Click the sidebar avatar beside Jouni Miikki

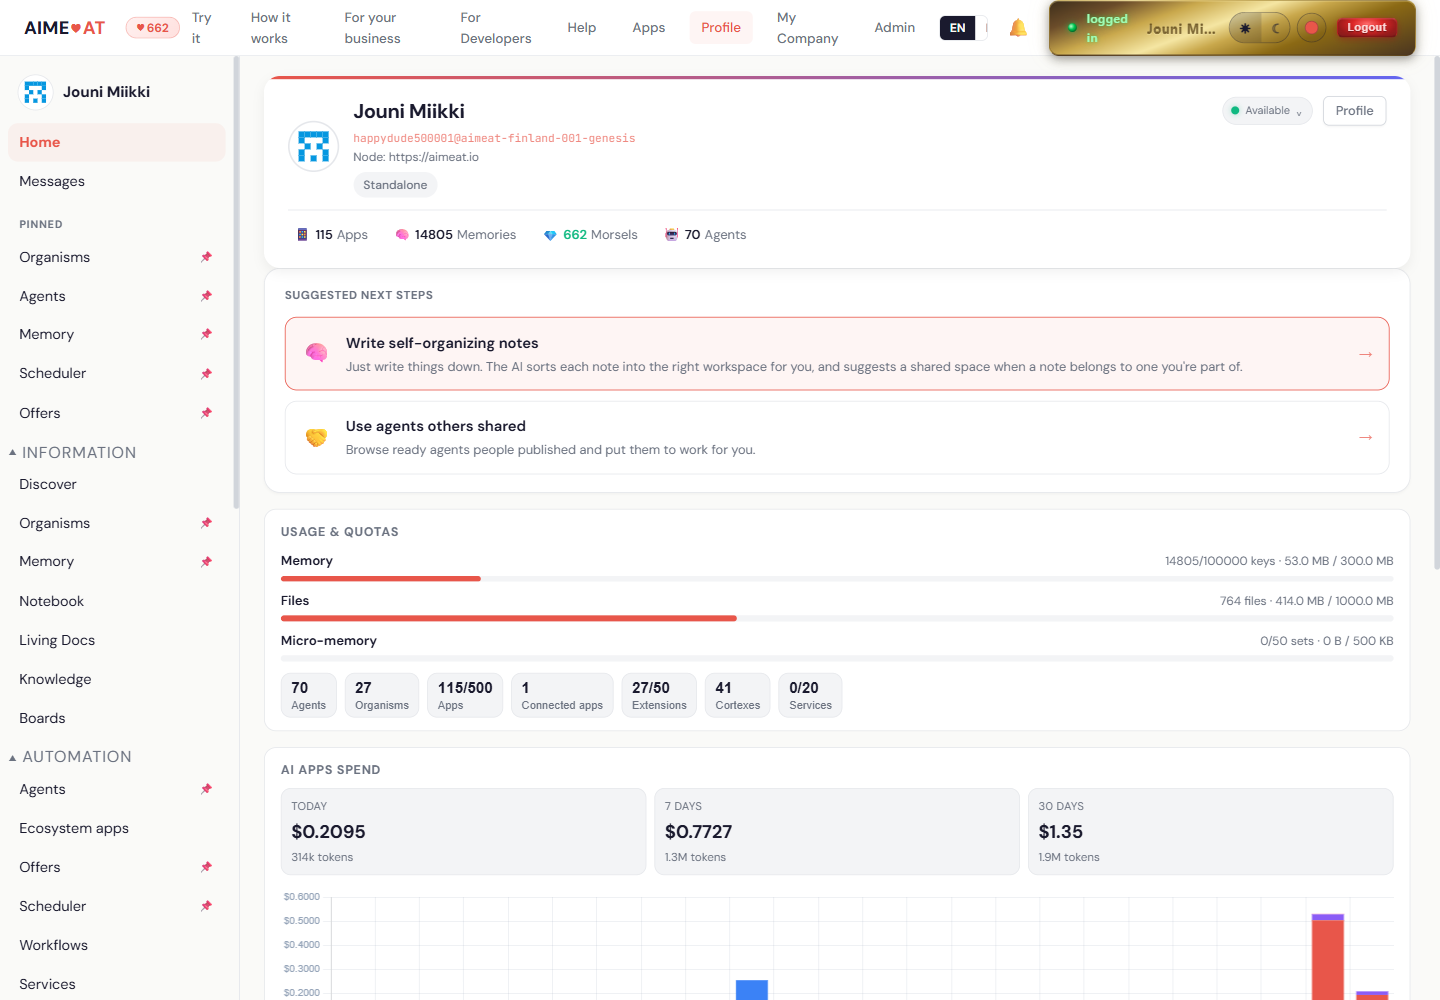point(36,92)
